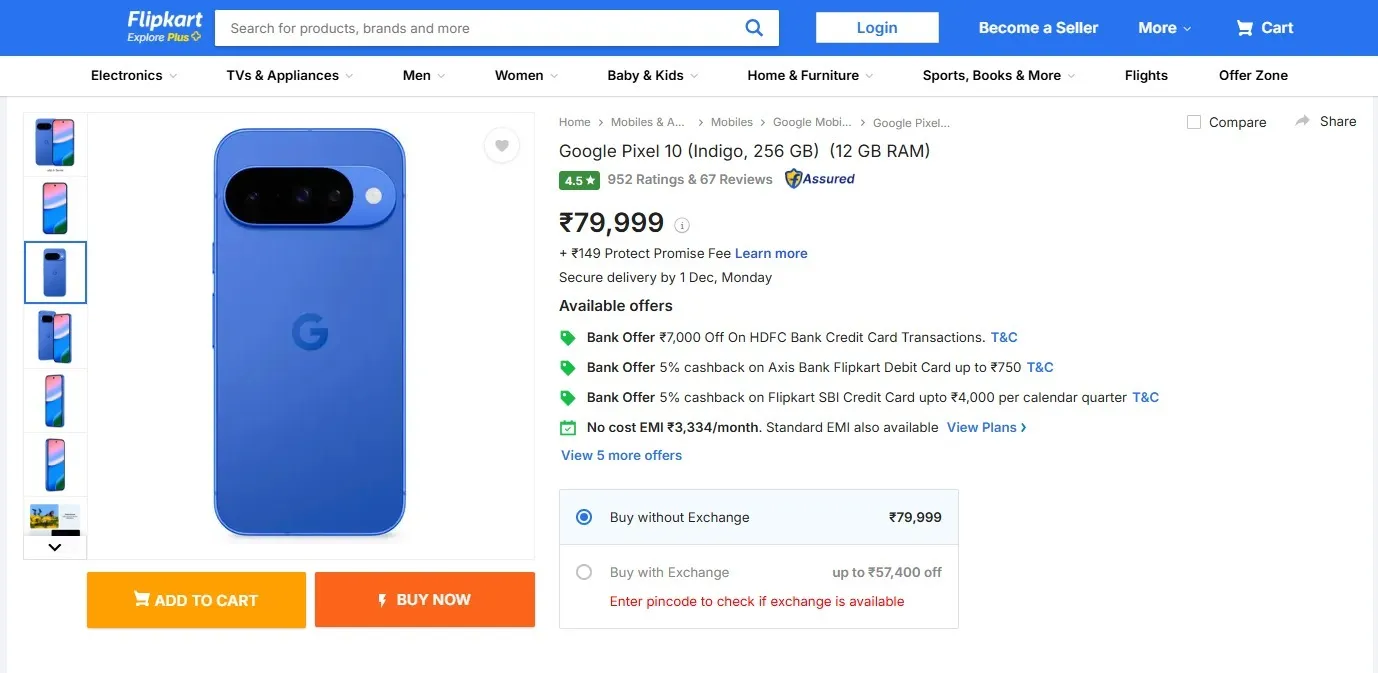
Task: Select Buy without Exchange option
Action: [584, 517]
